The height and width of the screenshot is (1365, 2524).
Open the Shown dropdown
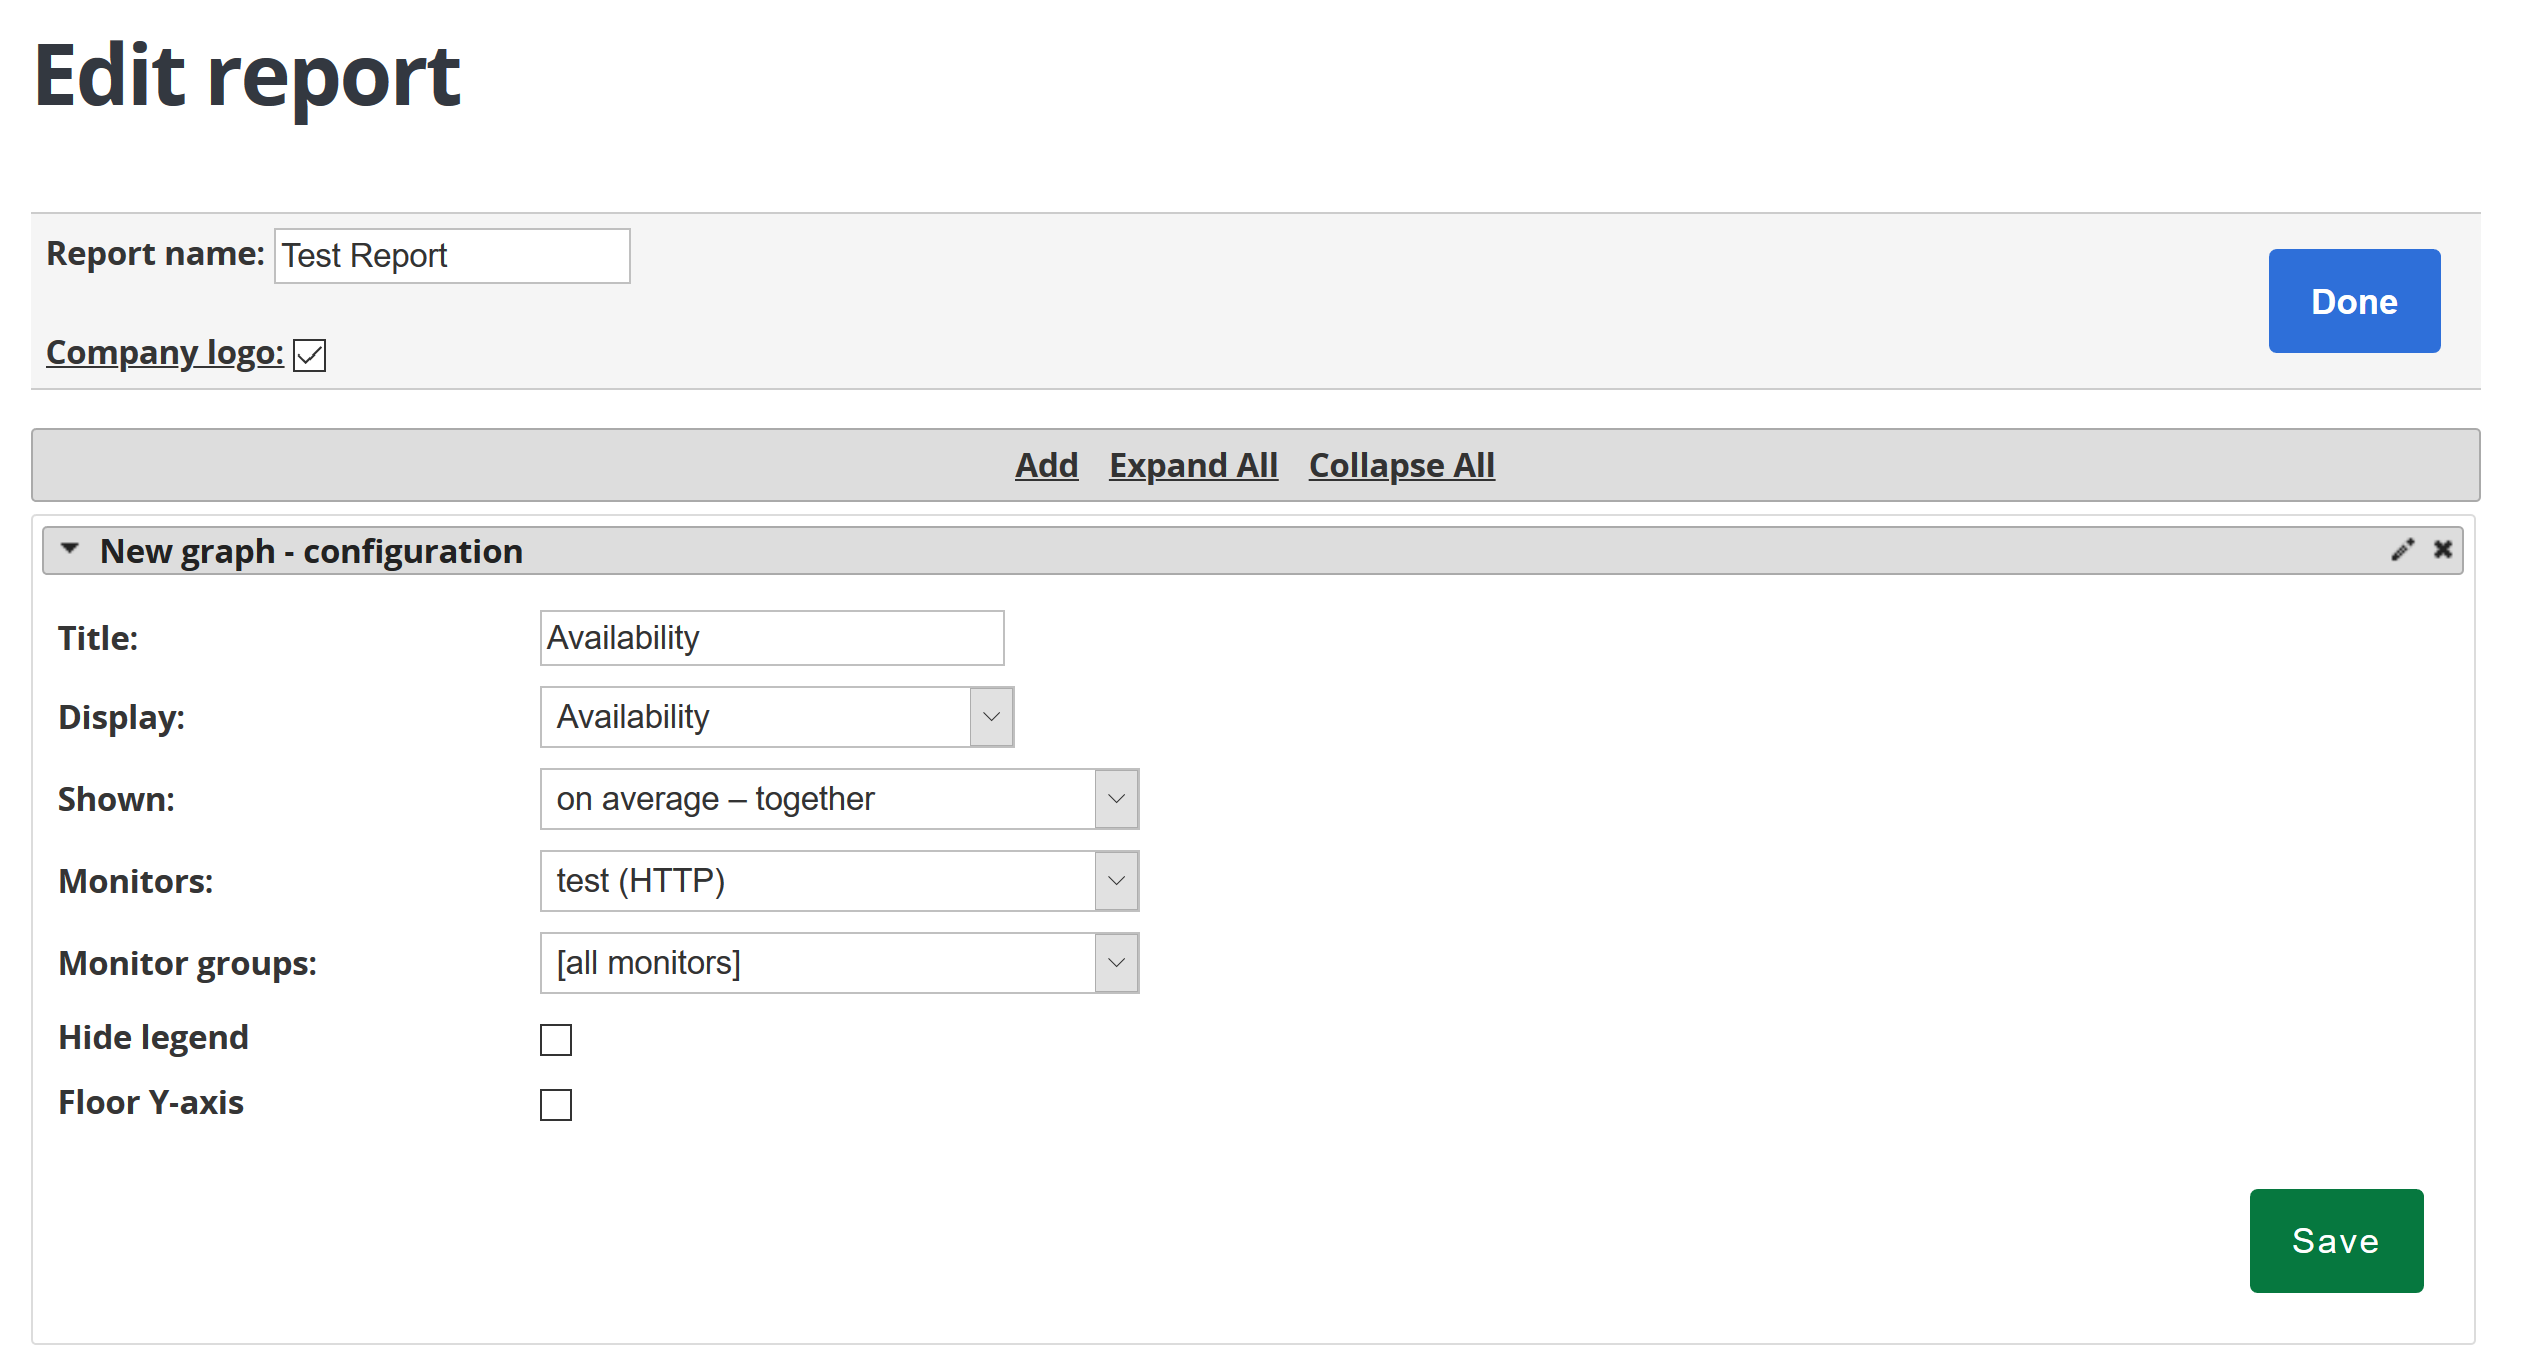pyautogui.click(x=839, y=799)
